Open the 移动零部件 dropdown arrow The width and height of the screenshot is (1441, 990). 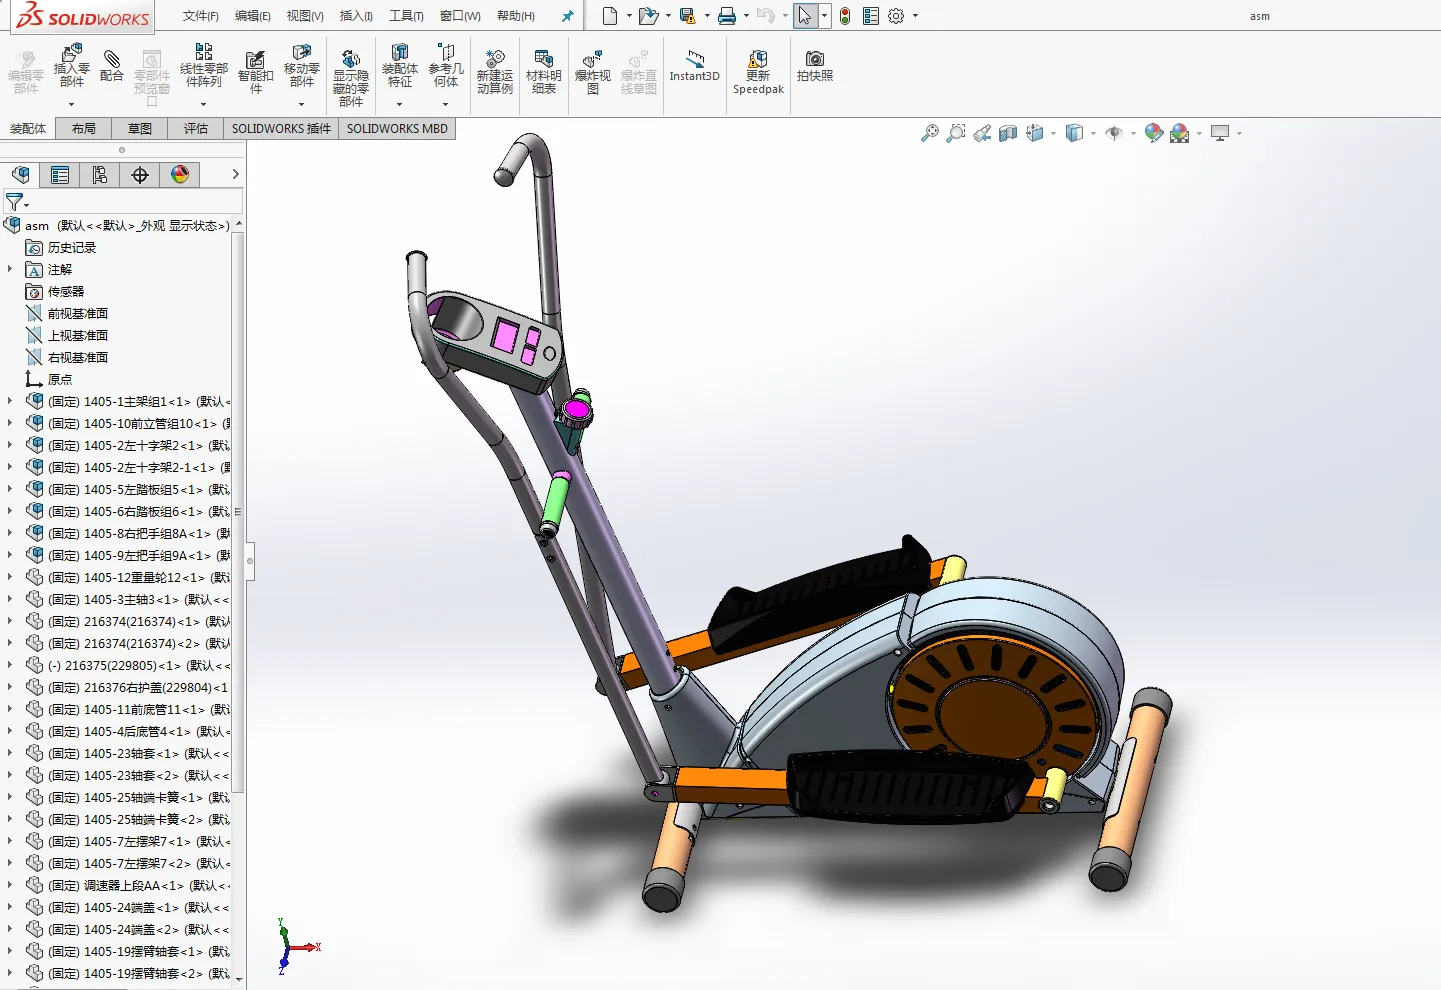coord(301,104)
